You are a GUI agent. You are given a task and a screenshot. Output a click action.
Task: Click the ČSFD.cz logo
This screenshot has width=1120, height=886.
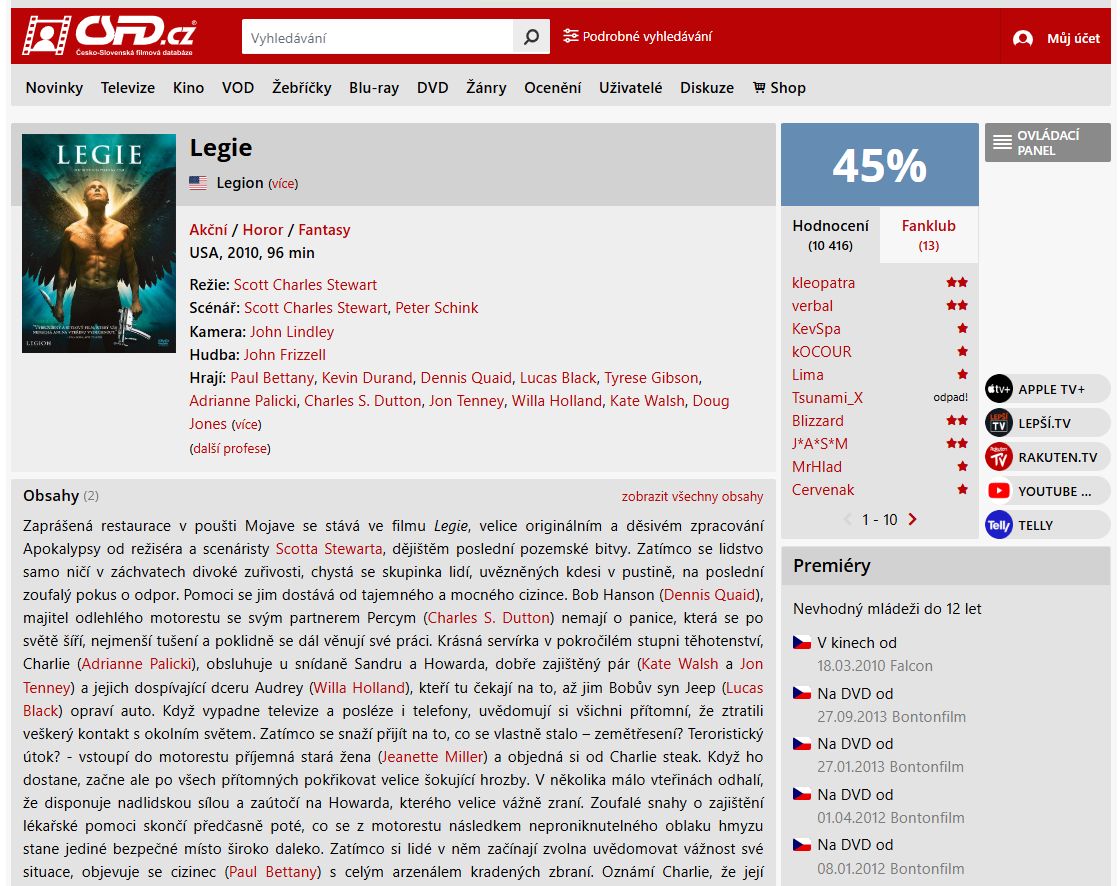(109, 36)
